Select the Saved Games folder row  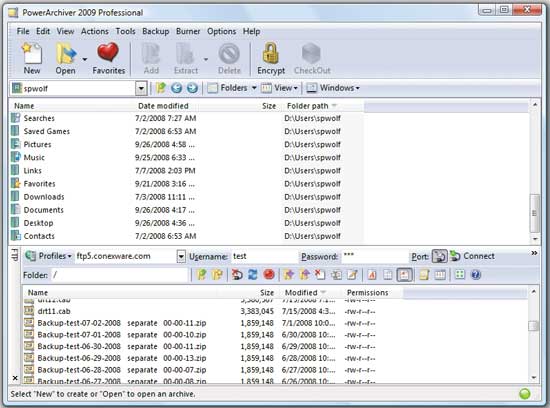click(x=46, y=131)
